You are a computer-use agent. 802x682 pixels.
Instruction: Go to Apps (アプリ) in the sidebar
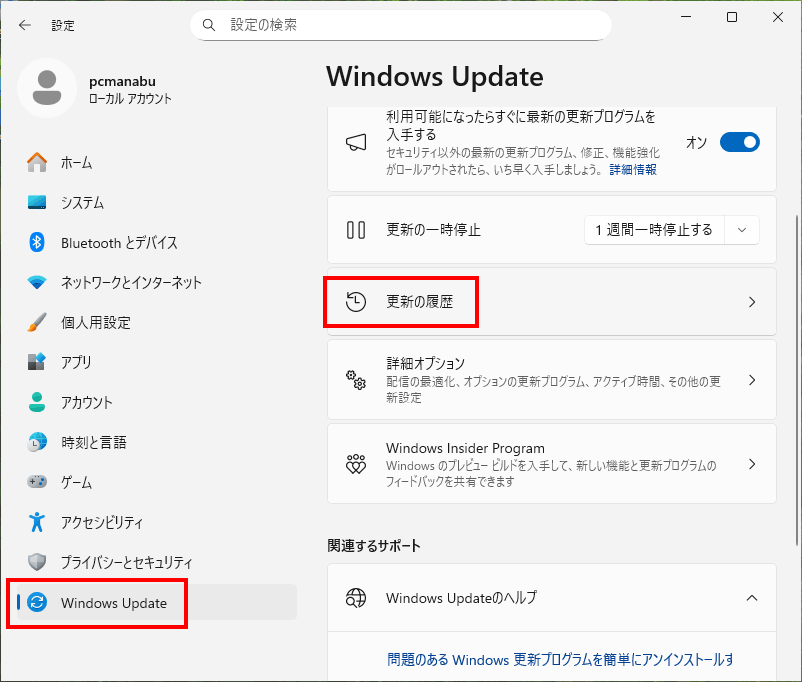76,362
